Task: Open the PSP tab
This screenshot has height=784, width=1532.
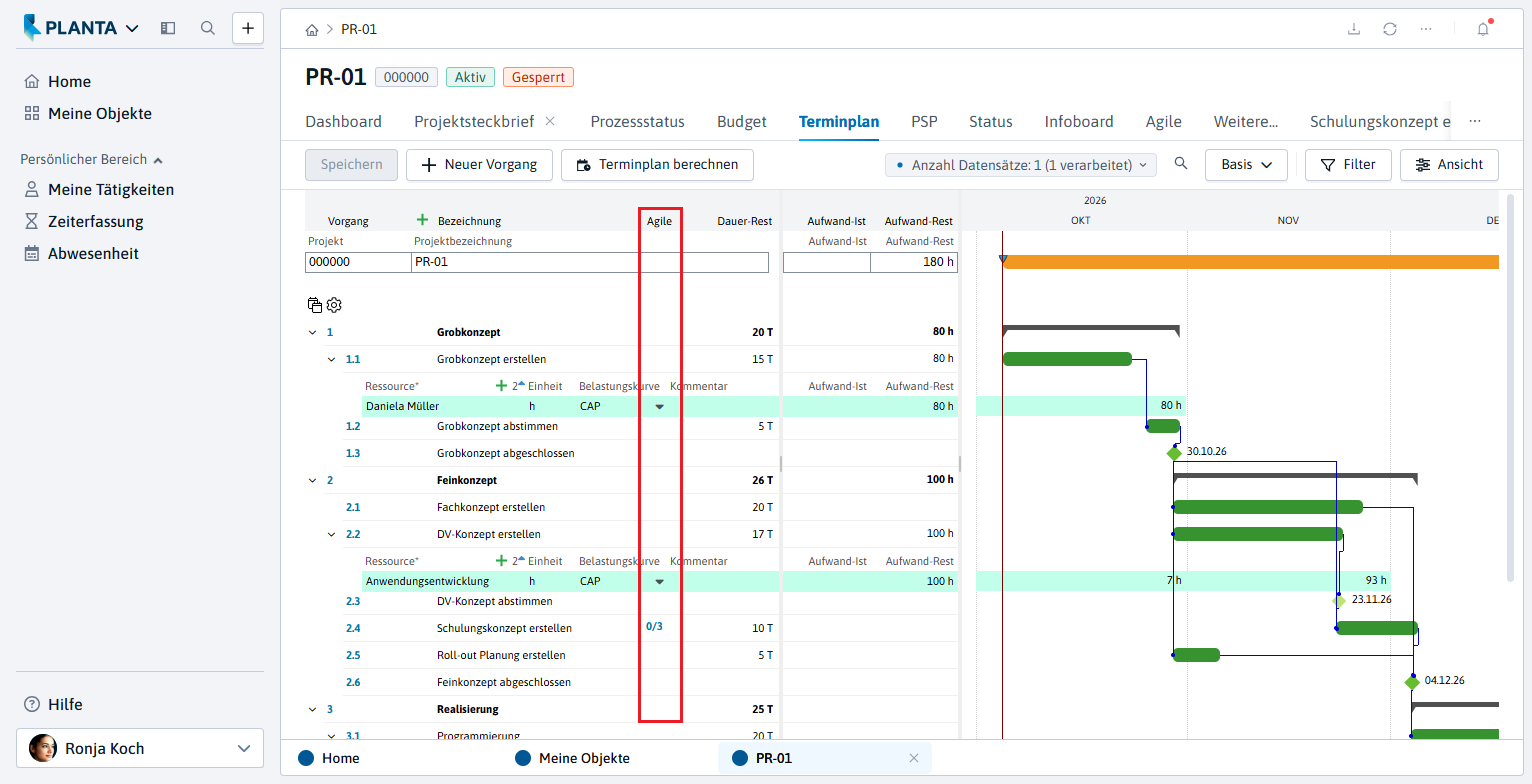Action: pyautogui.click(x=924, y=121)
